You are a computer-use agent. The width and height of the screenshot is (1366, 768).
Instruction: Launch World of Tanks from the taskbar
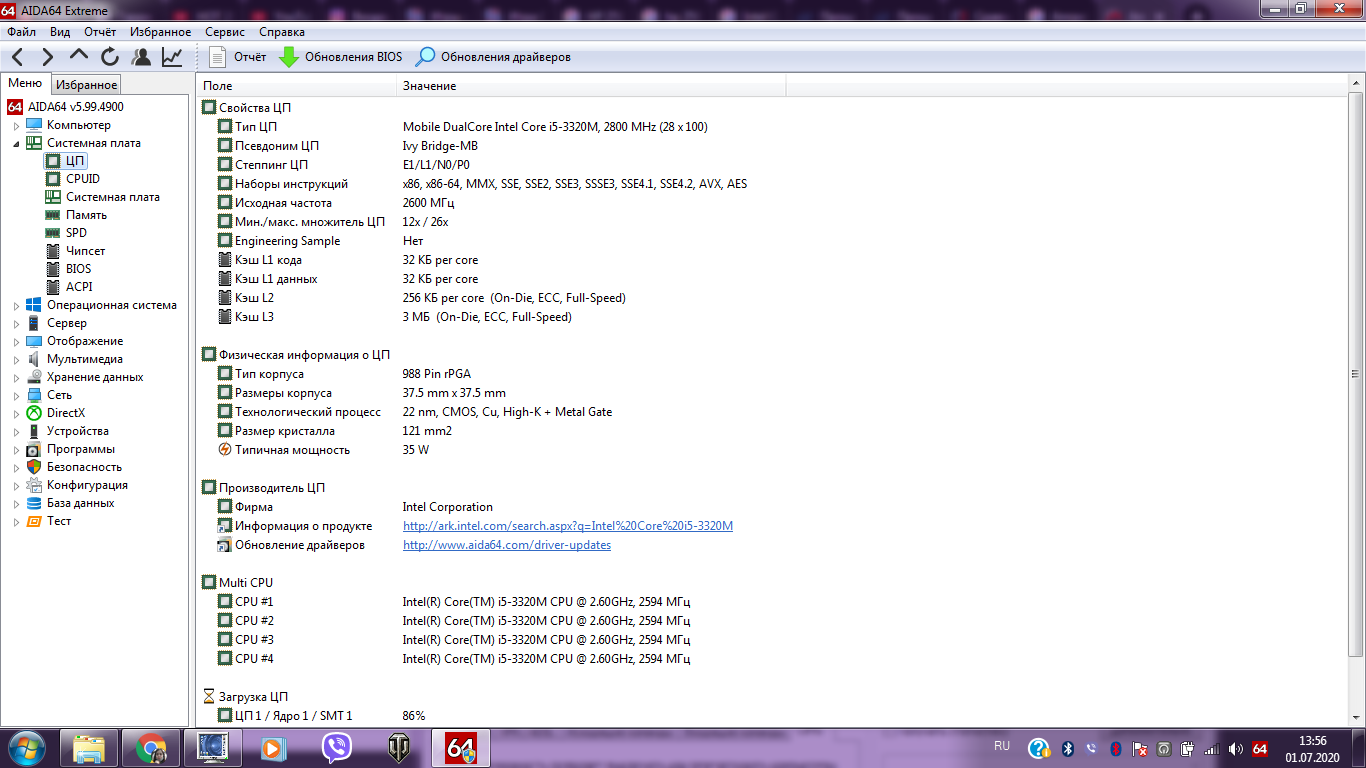pos(399,748)
